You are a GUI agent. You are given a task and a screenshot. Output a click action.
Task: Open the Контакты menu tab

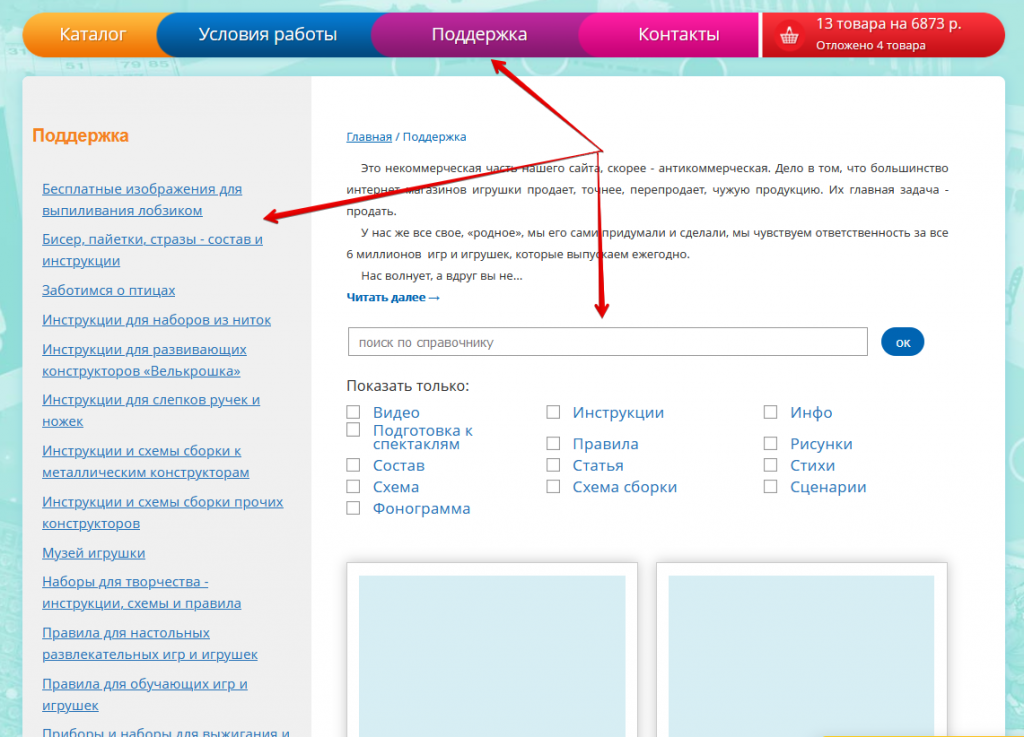click(678, 35)
